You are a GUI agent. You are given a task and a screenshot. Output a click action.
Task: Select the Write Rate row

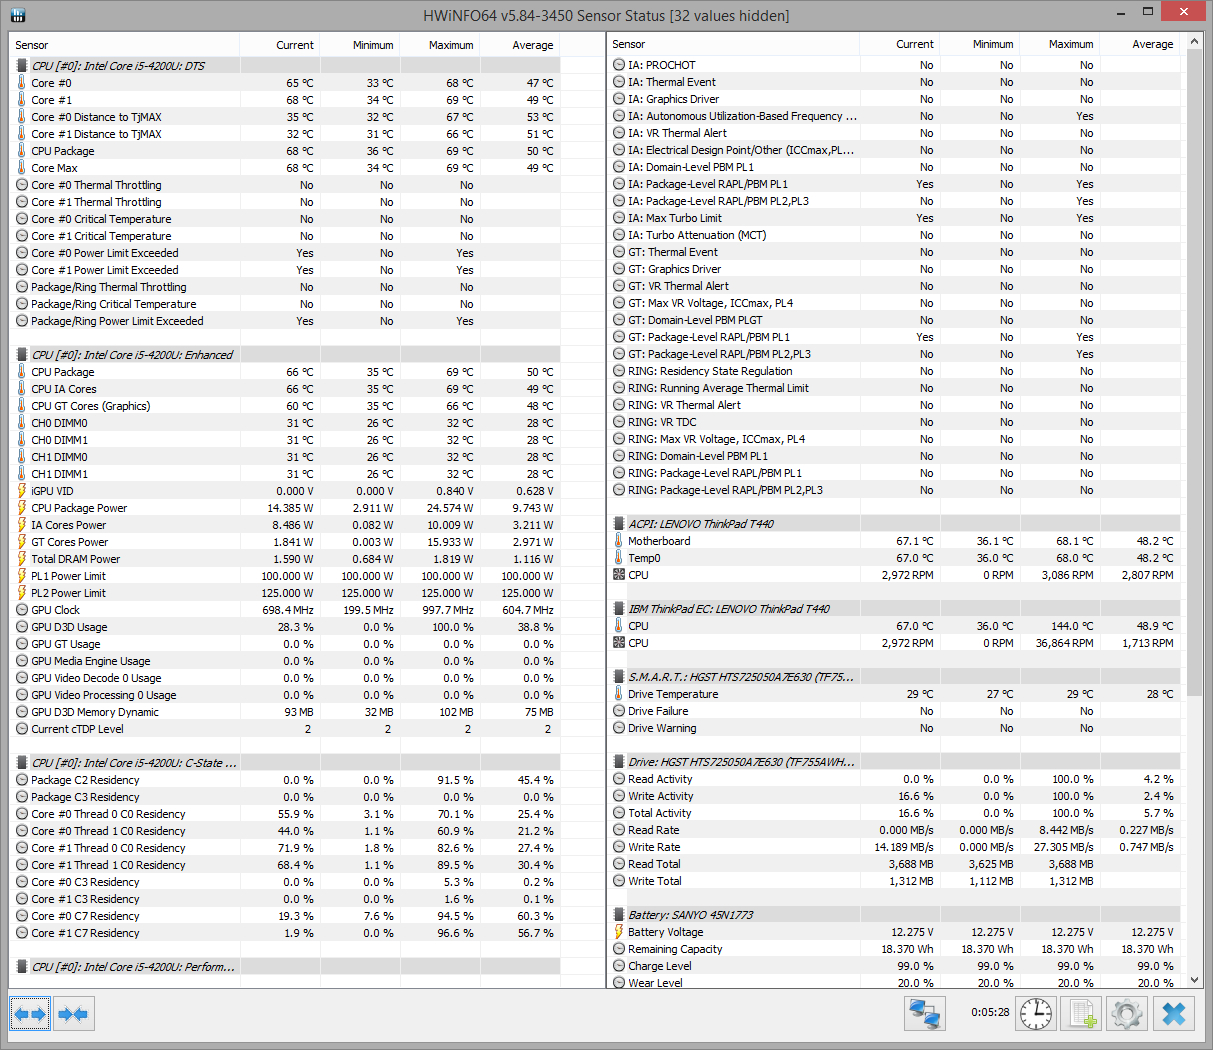pyautogui.click(x=894, y=847)
